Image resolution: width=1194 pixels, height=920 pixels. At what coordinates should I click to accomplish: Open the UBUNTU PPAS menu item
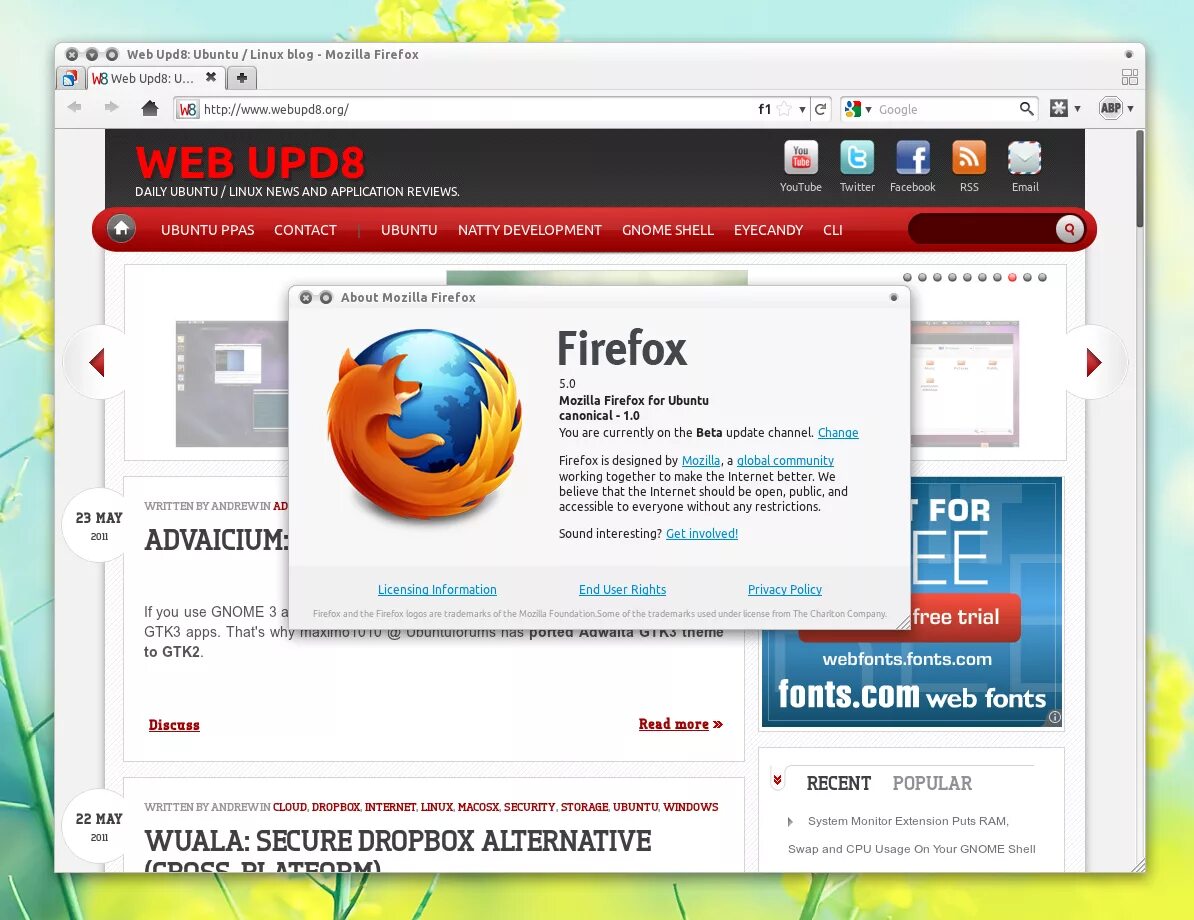point(207,230)
